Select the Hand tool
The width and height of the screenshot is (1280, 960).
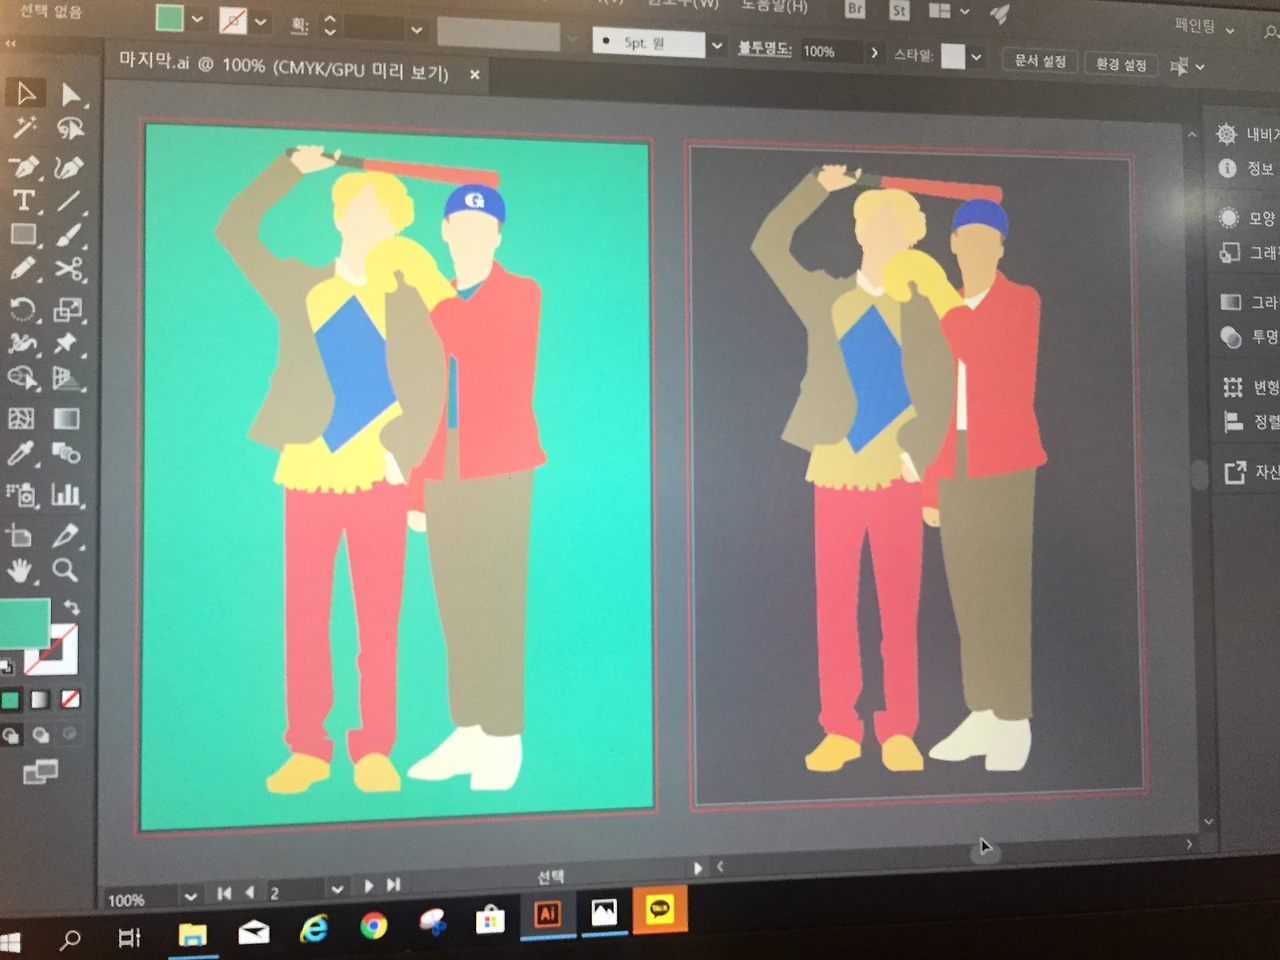coord(19,571)
